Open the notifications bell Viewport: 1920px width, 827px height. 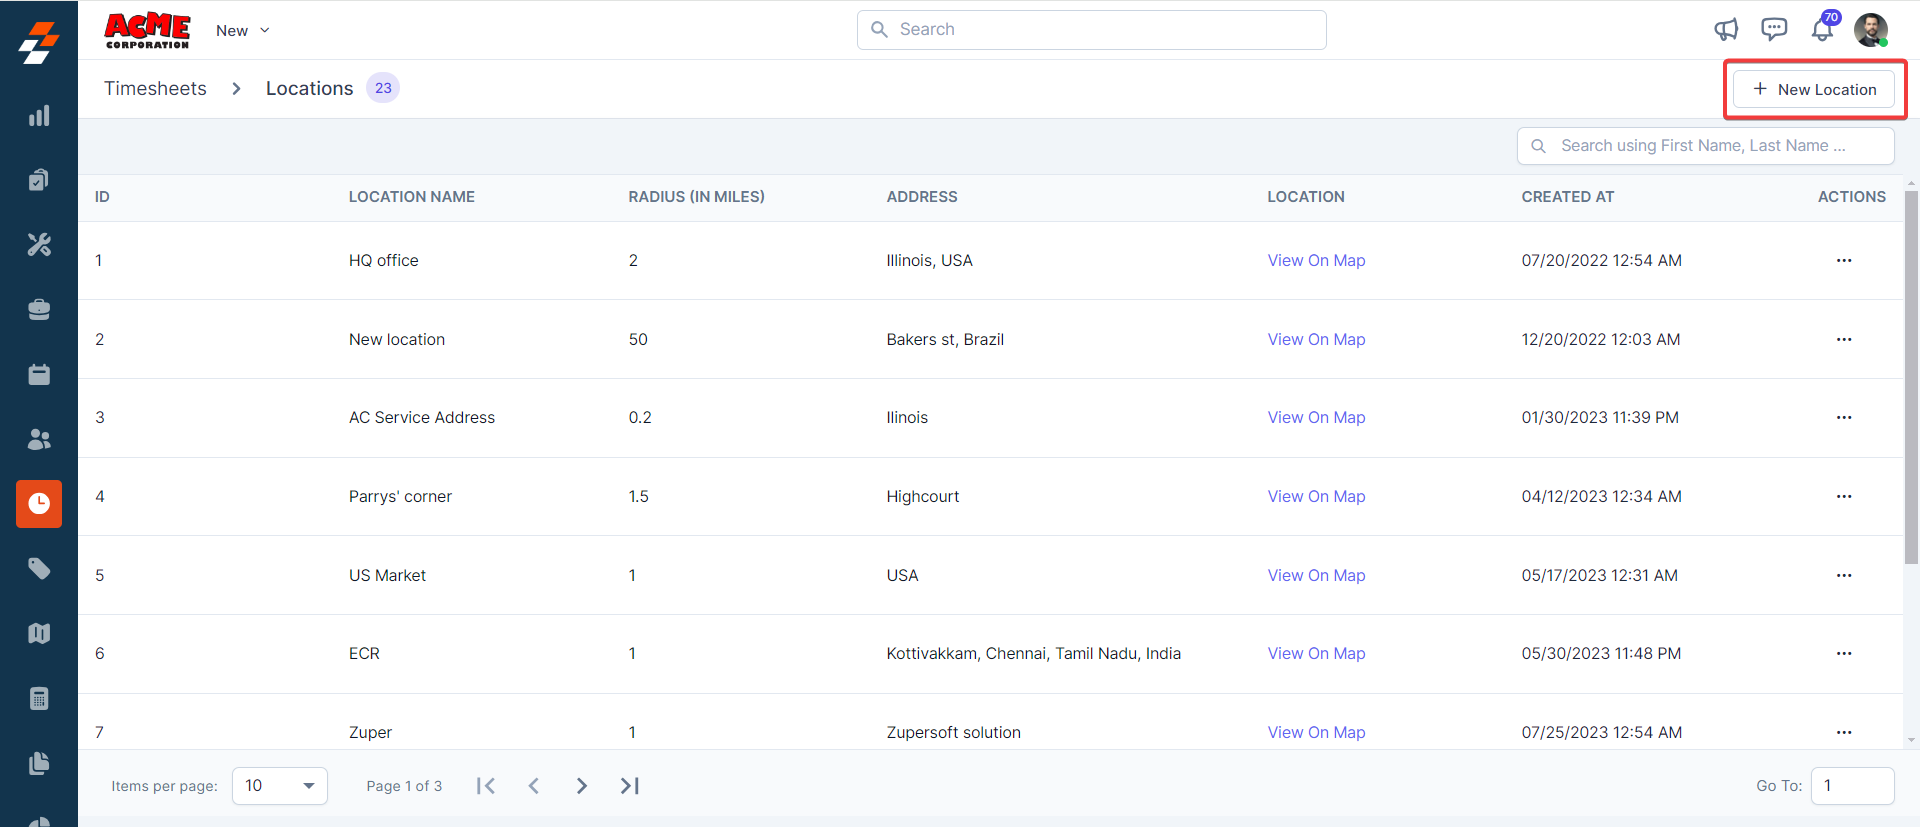click(1822, 30)
